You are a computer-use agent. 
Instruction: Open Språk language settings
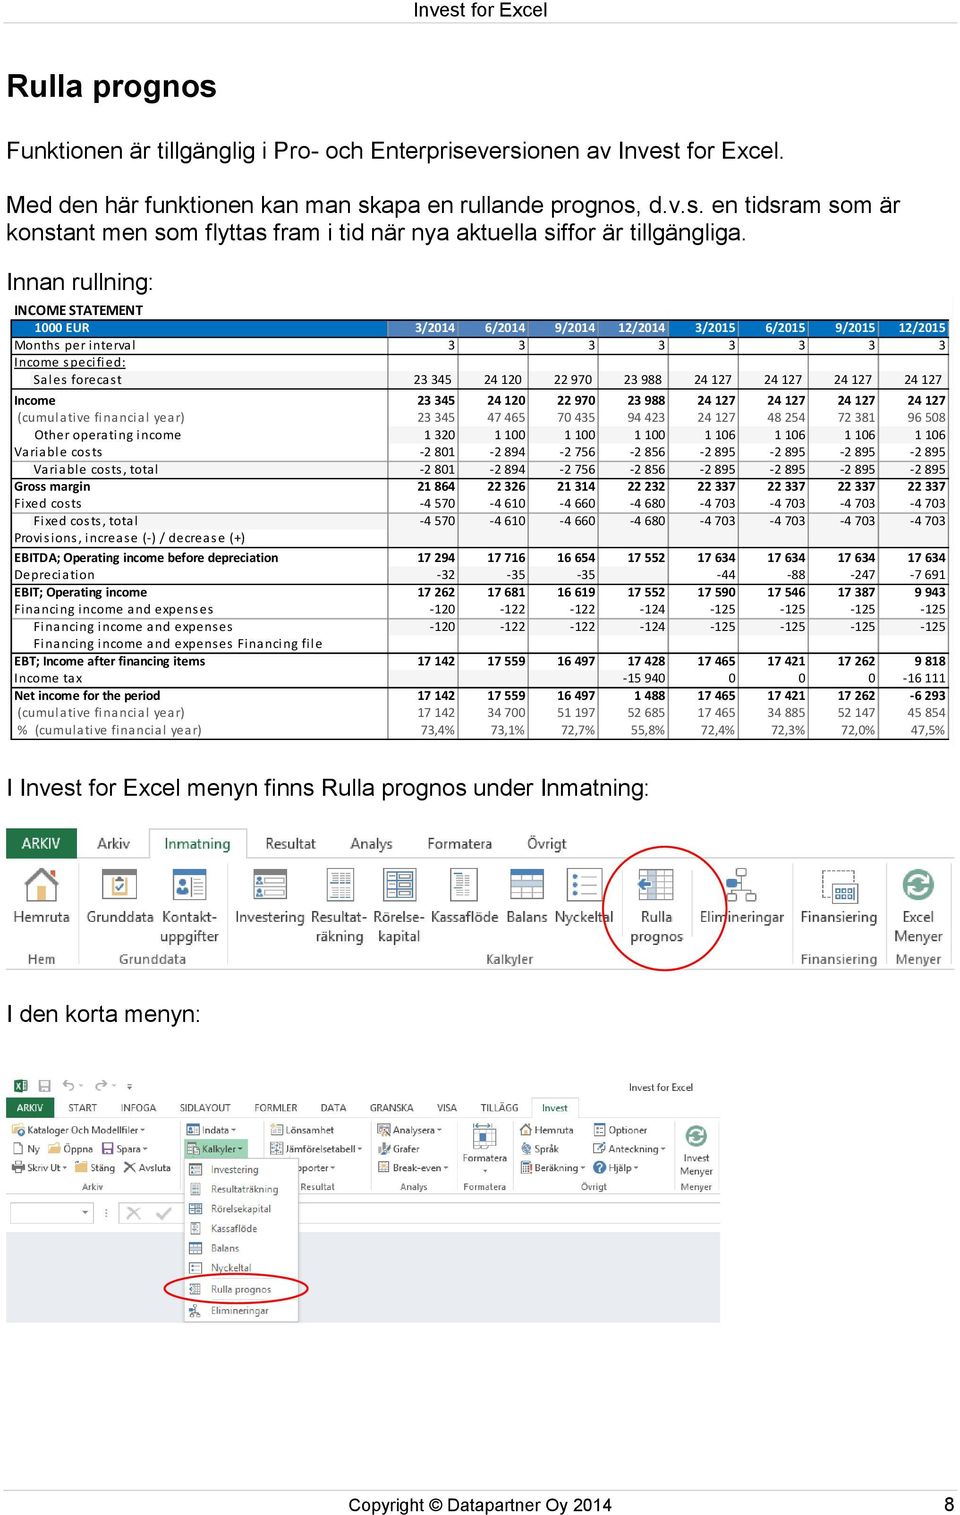(x=539, y=1149)
